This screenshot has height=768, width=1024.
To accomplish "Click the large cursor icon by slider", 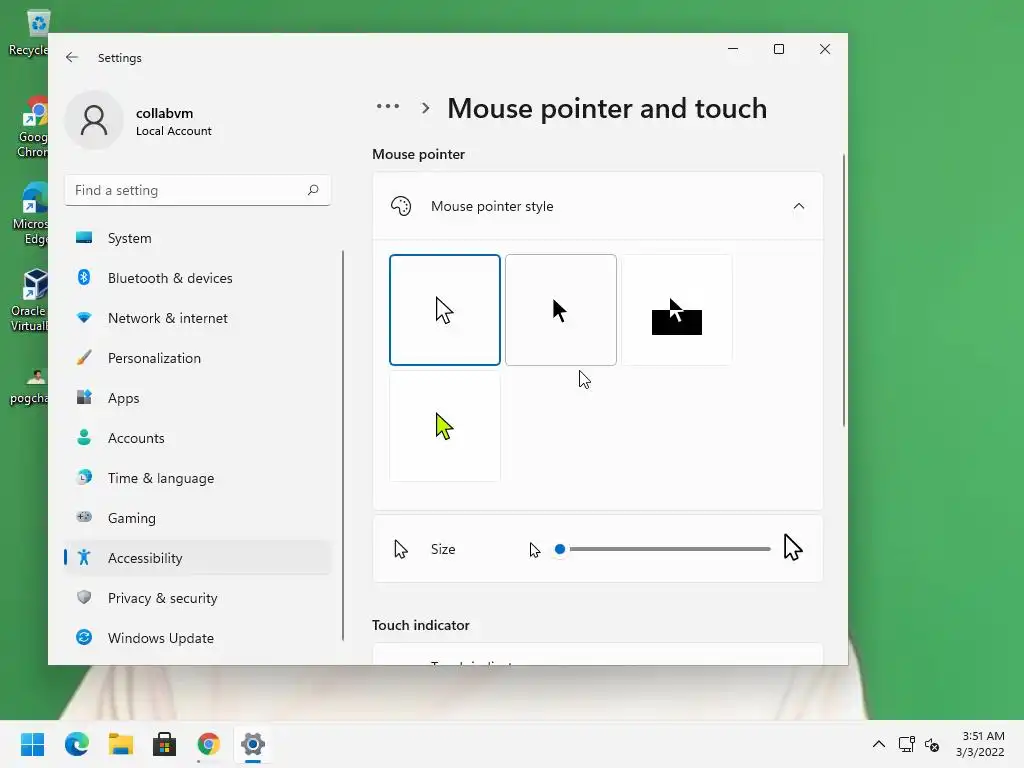I will click(793, 547).
